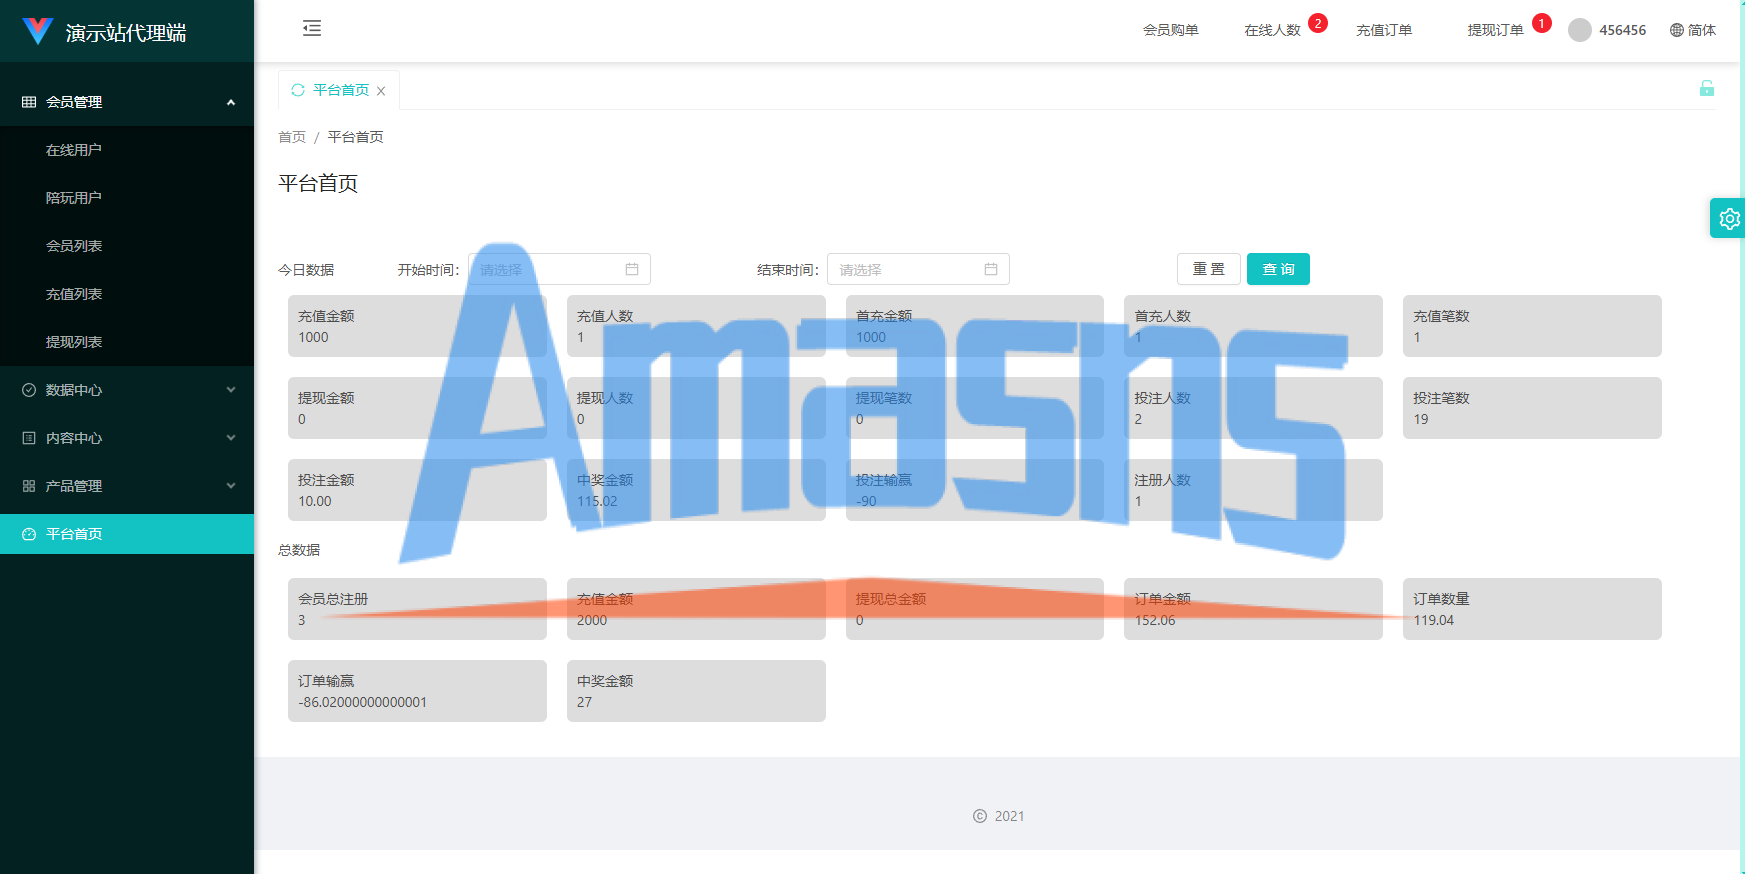Select 平台首页 in the sidebar
1745x874 pixels.
click(x=127, y=534)
